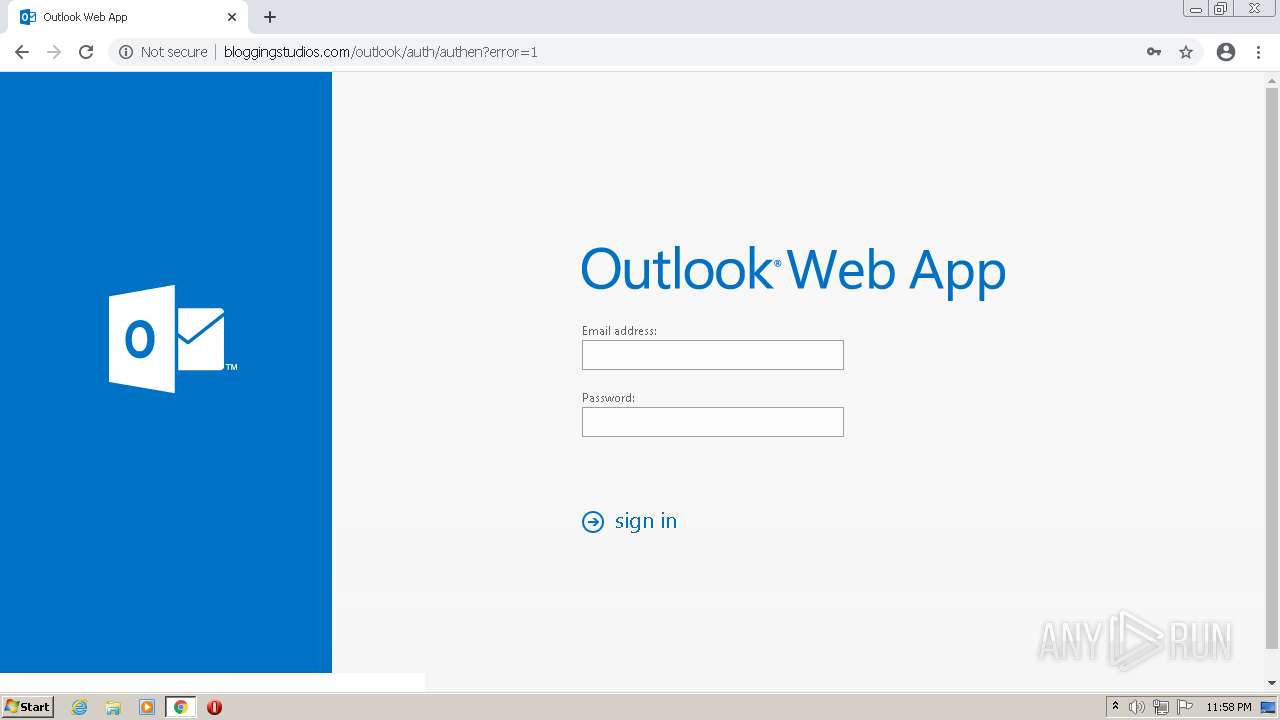Open the media player taskbar icon
Viewport: 1280px width, 720px height.
(147, 707)
